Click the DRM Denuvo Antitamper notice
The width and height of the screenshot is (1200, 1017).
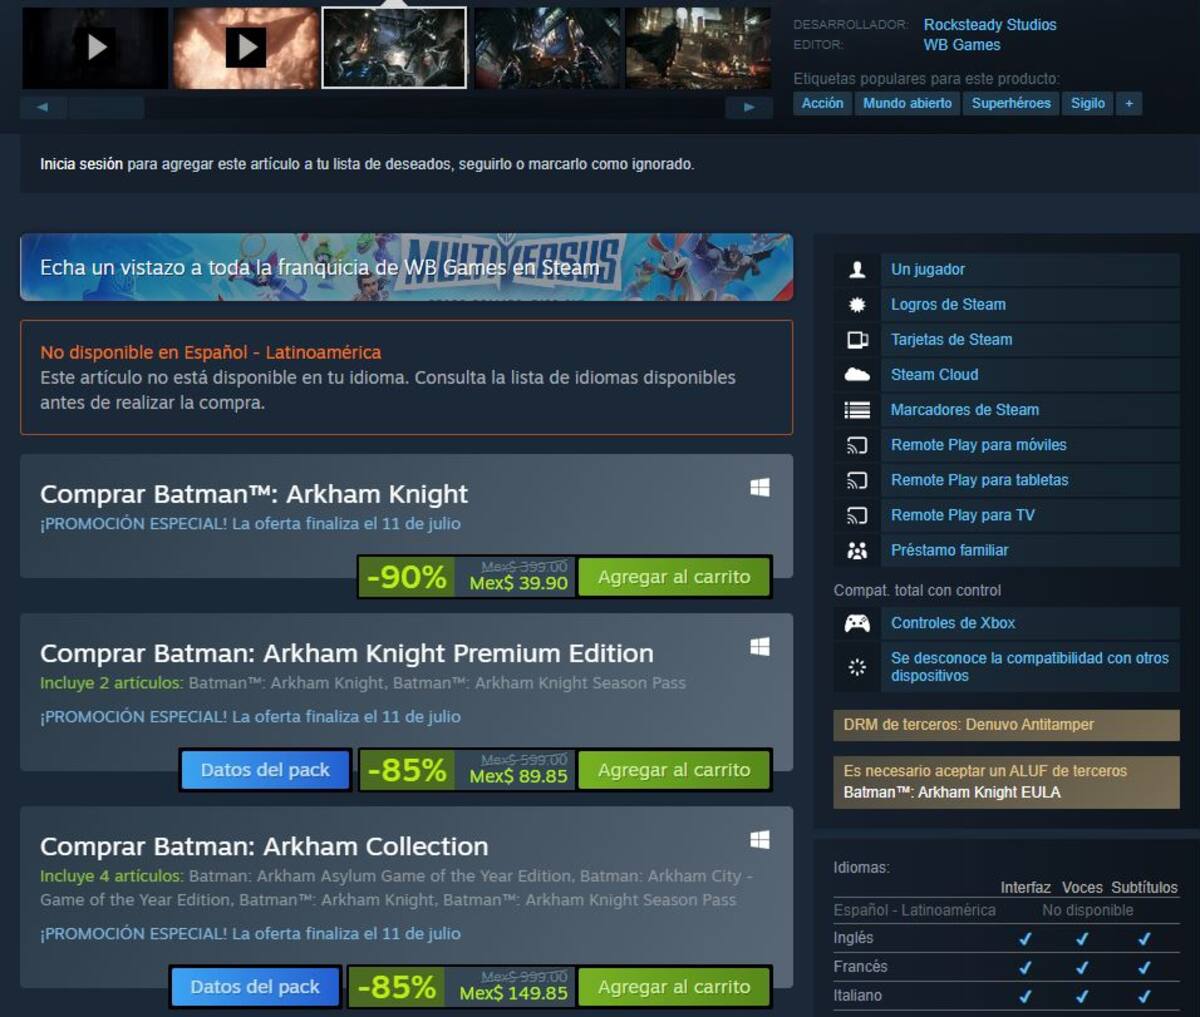coord(1006,725)
